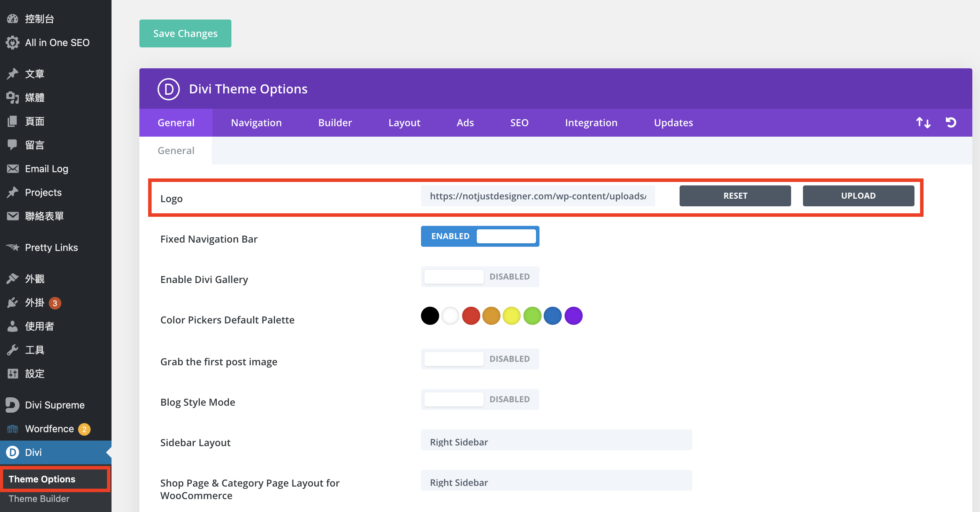This screenshot has width=980, height=512.
Task: Click the import/export arrows icon
Action: (923, 123)
